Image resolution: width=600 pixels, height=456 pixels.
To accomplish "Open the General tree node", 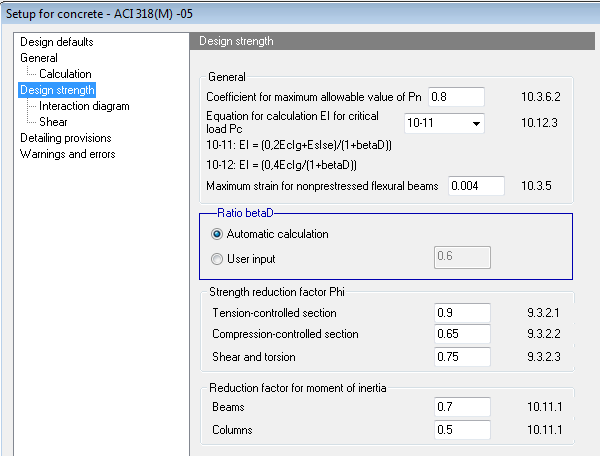I will coord(39,58).
